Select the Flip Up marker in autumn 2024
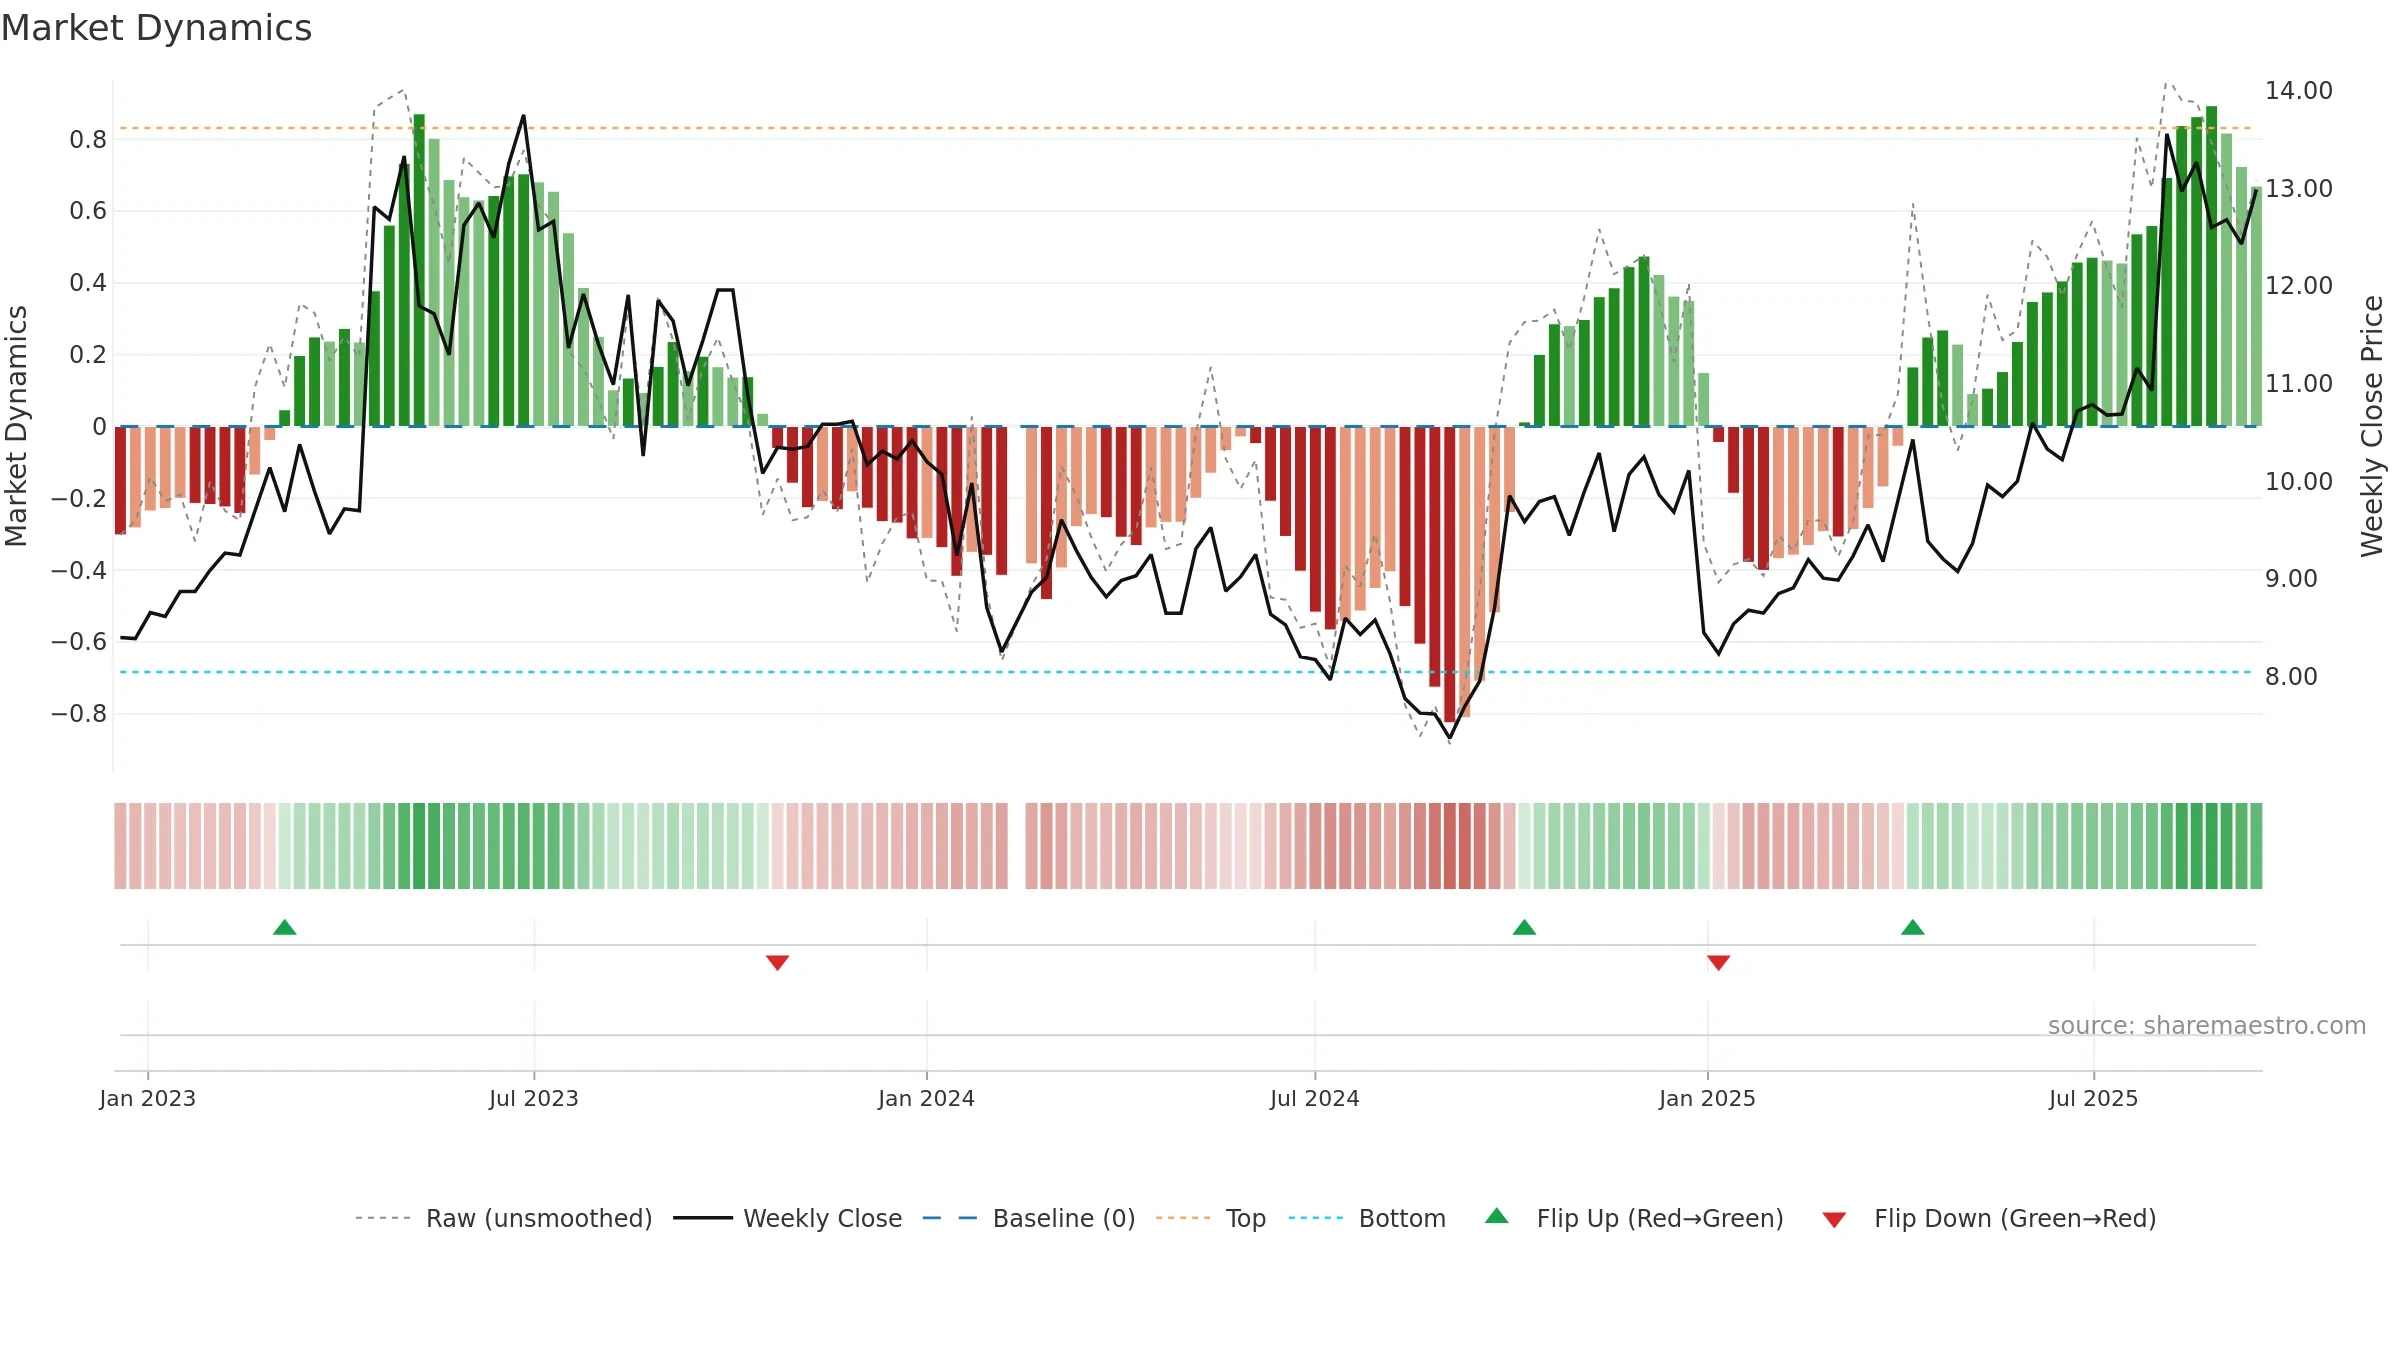This screenshot has height=1350, width=2400. [1524, 927]
